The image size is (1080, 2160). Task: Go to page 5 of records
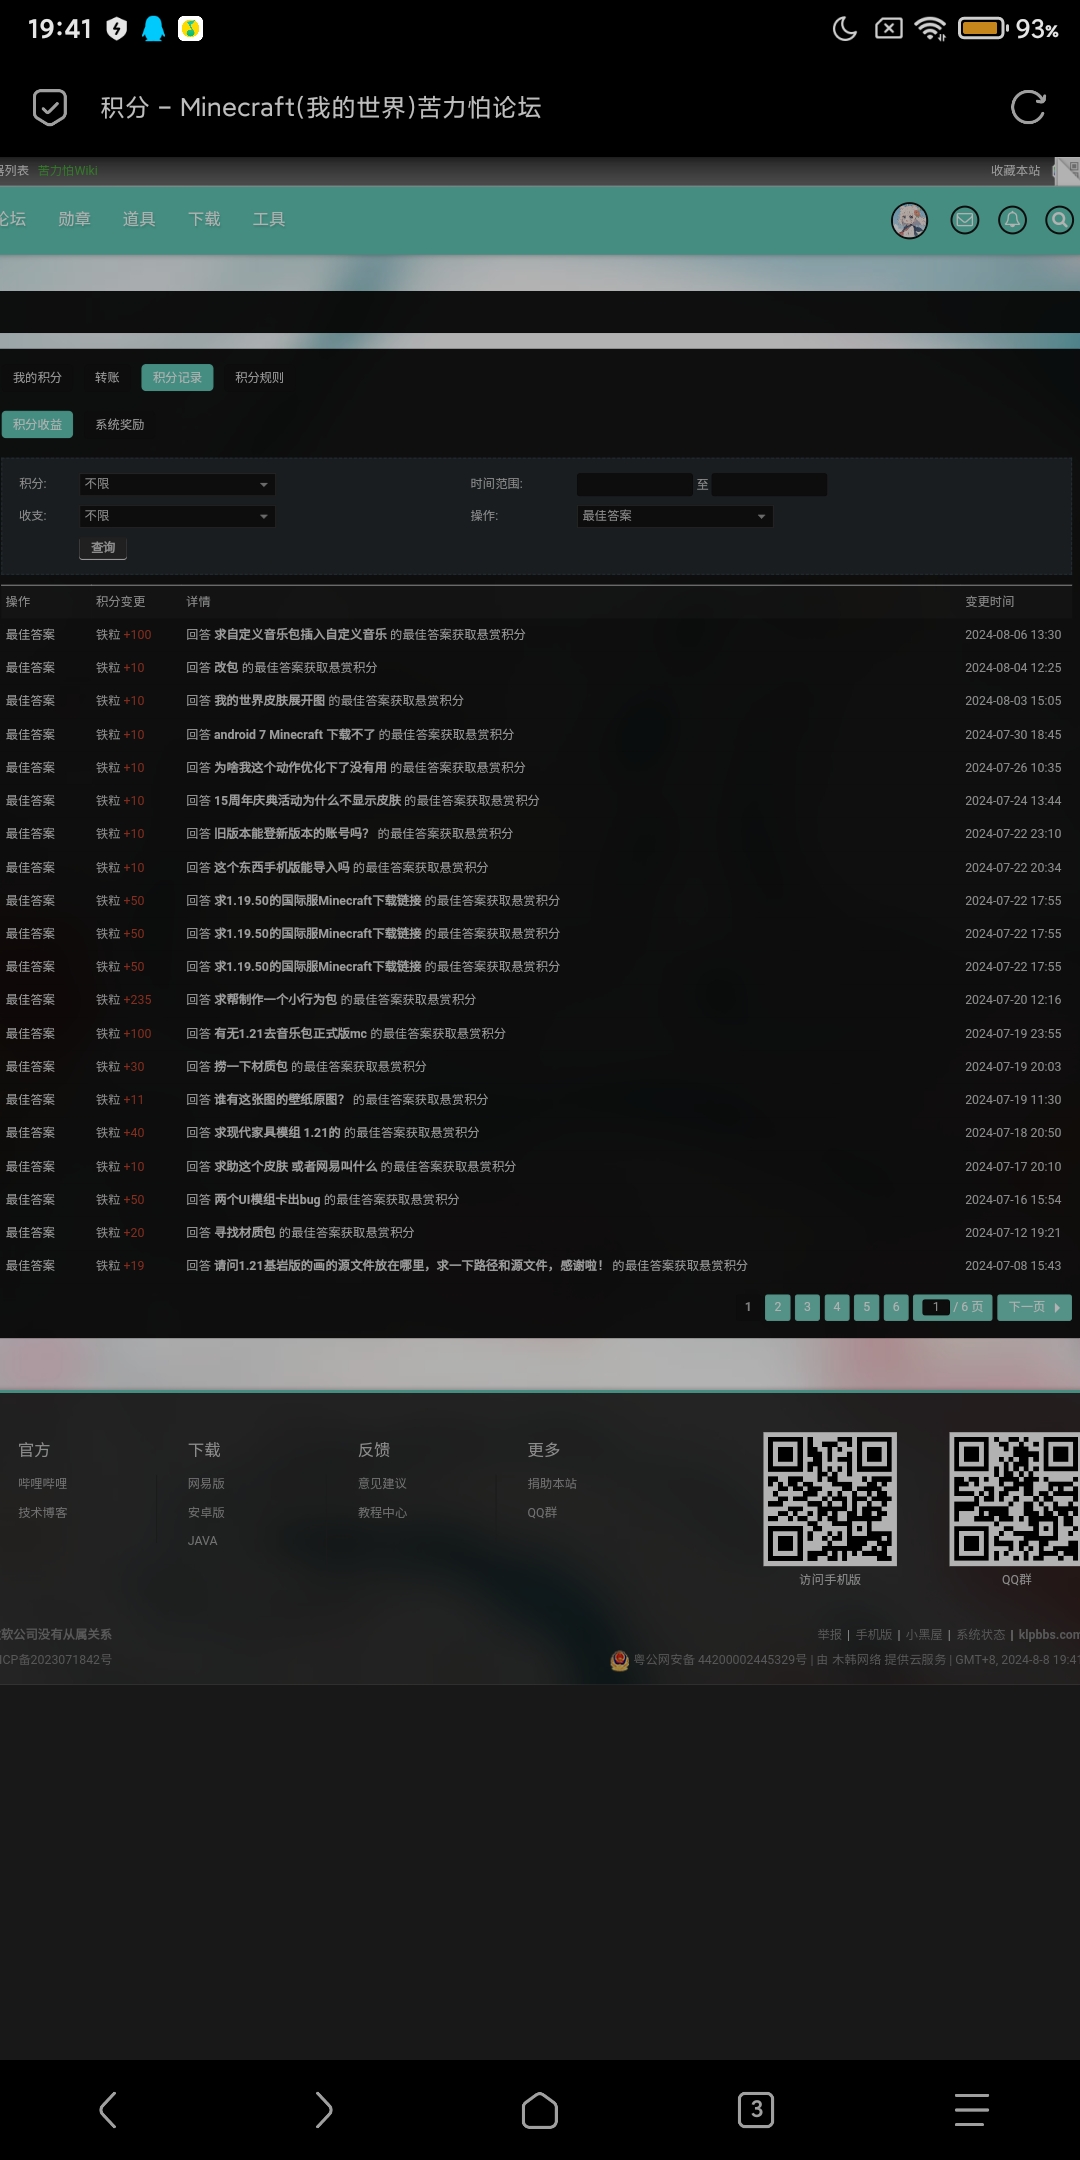pos(867,1307)
